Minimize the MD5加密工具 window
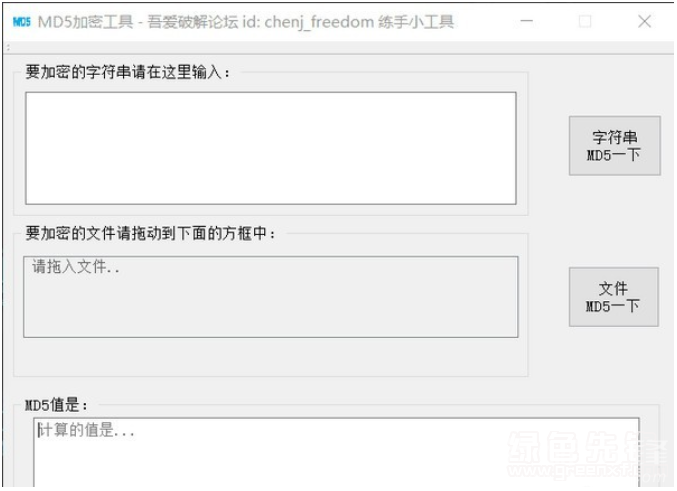The image size is (677, 491). click(x=526, y=21)
